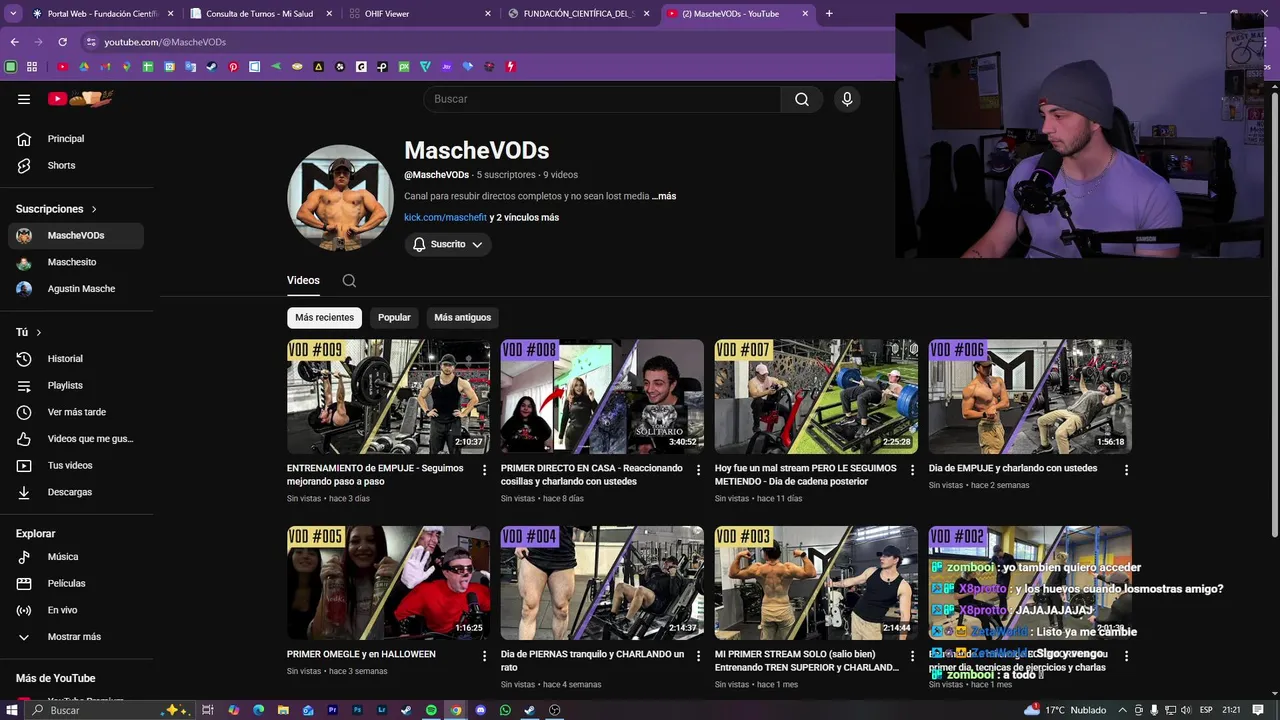Open Maschesito subscription in the sidebar
The image size is (1280, 720).
point(76,262)
